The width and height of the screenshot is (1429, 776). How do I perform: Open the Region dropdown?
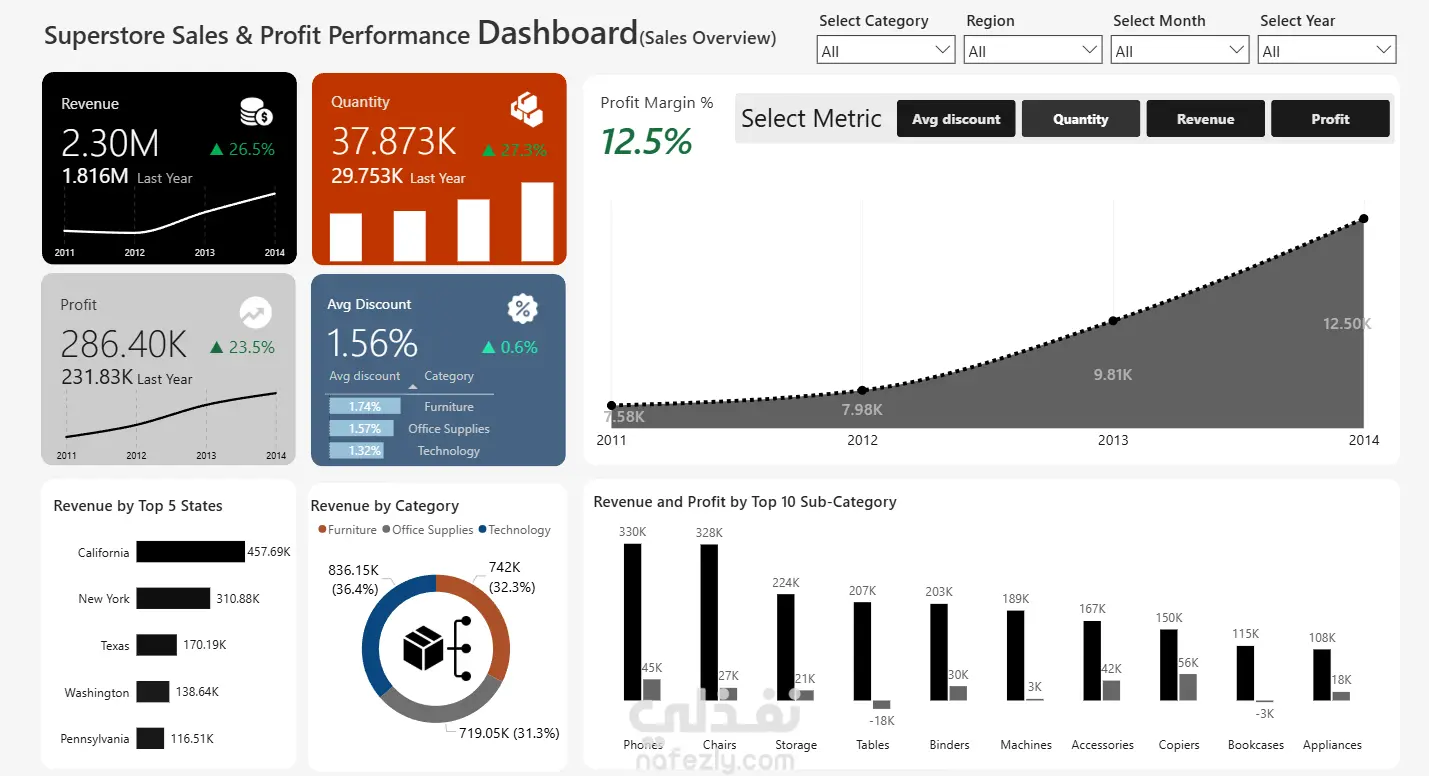1033,50
